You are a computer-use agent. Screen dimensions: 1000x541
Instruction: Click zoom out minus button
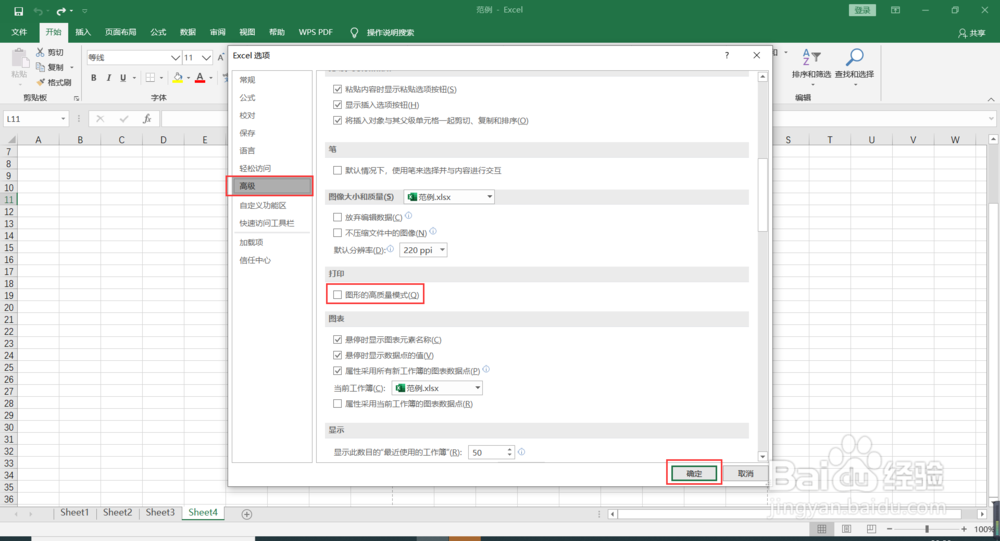890,529
